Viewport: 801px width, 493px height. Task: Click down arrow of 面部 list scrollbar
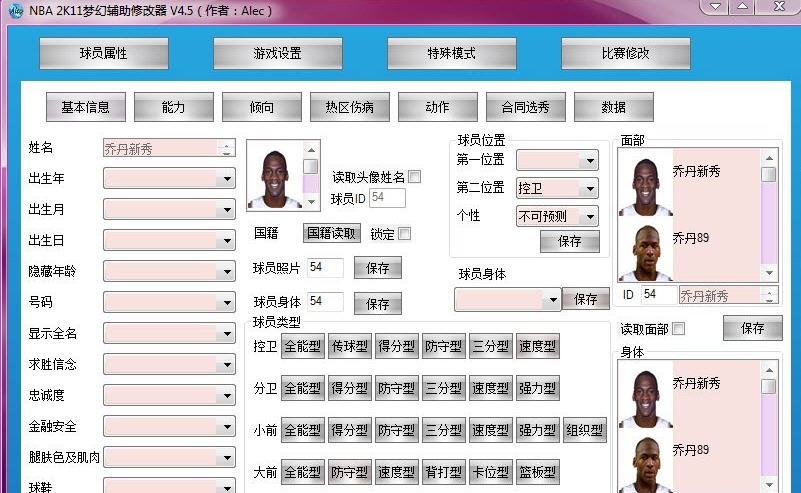pos(769,273)
